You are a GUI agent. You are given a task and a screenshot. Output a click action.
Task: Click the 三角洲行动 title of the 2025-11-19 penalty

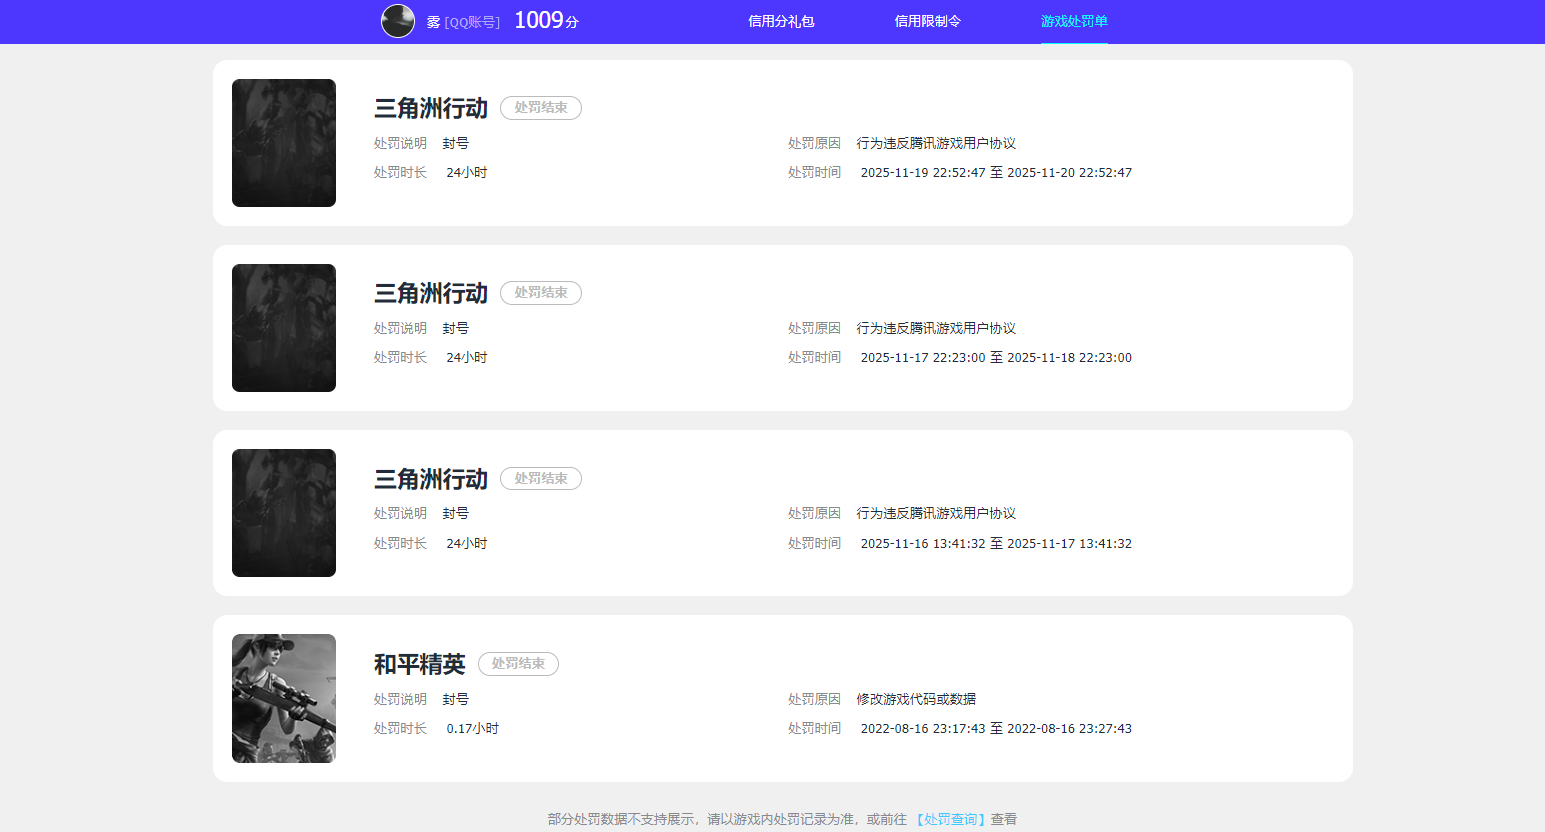click(x=431, y=108)
